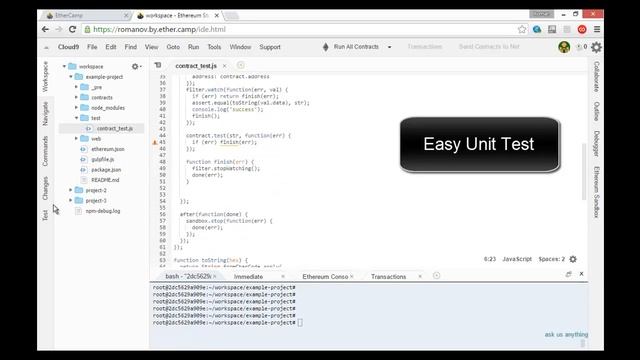The image size is (640, 360).
Task: Close the console panel with X
Action: tap(582, 273)
